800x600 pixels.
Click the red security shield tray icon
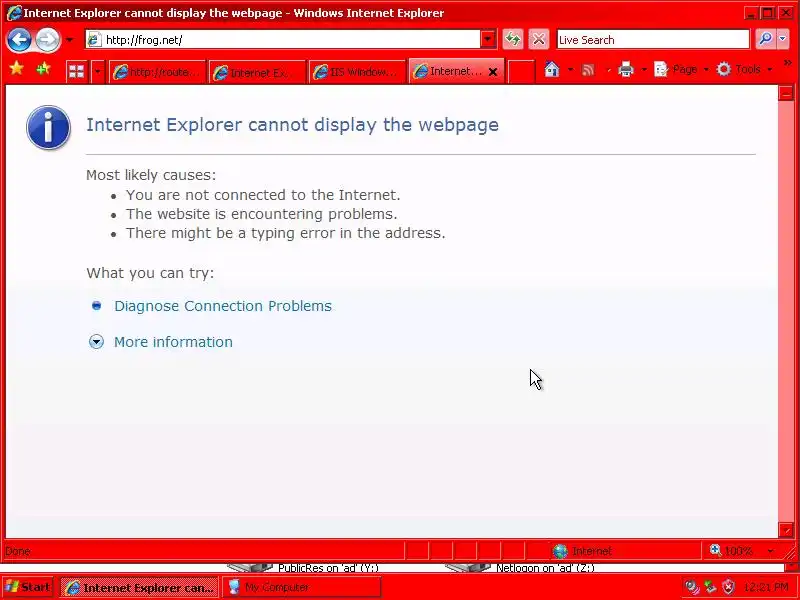click(x=729, y=588)
